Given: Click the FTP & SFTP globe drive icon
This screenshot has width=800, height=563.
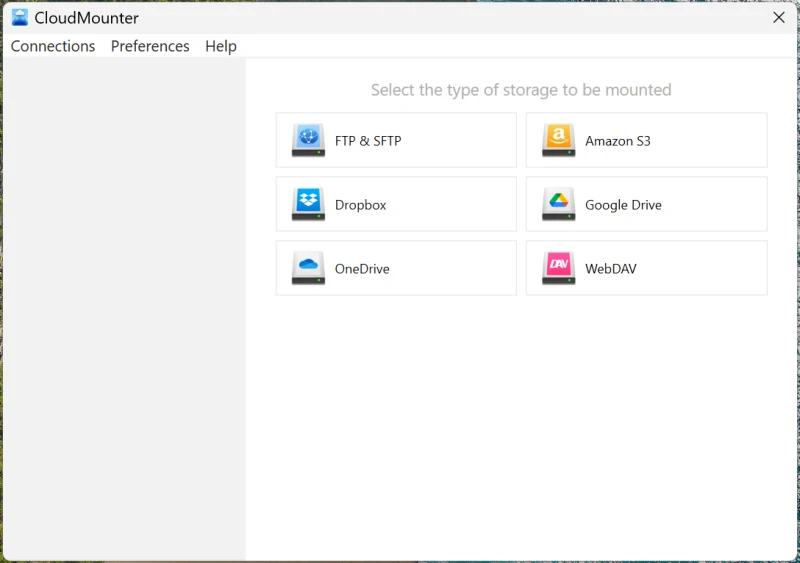Looking at the screenshot, I should (308, 140).
